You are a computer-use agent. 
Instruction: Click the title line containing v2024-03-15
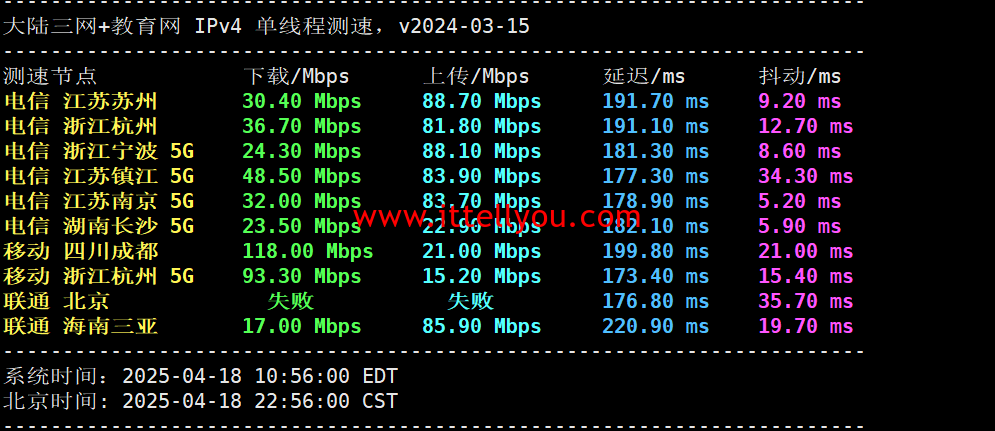point(267,27)
